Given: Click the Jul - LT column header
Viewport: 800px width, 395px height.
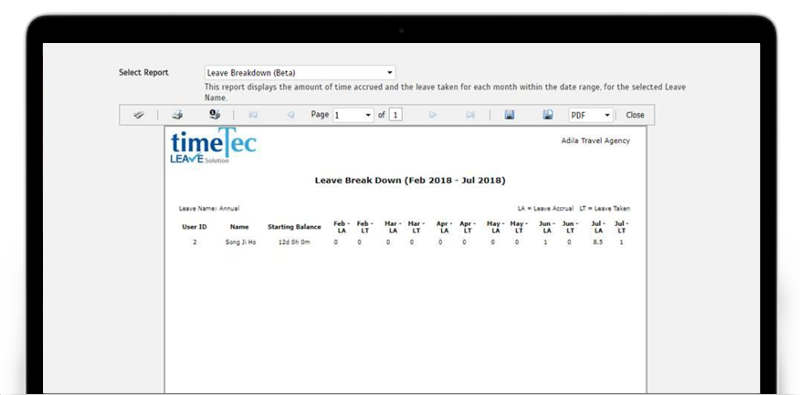Looking at the screenshot, I should click(621, 227).
